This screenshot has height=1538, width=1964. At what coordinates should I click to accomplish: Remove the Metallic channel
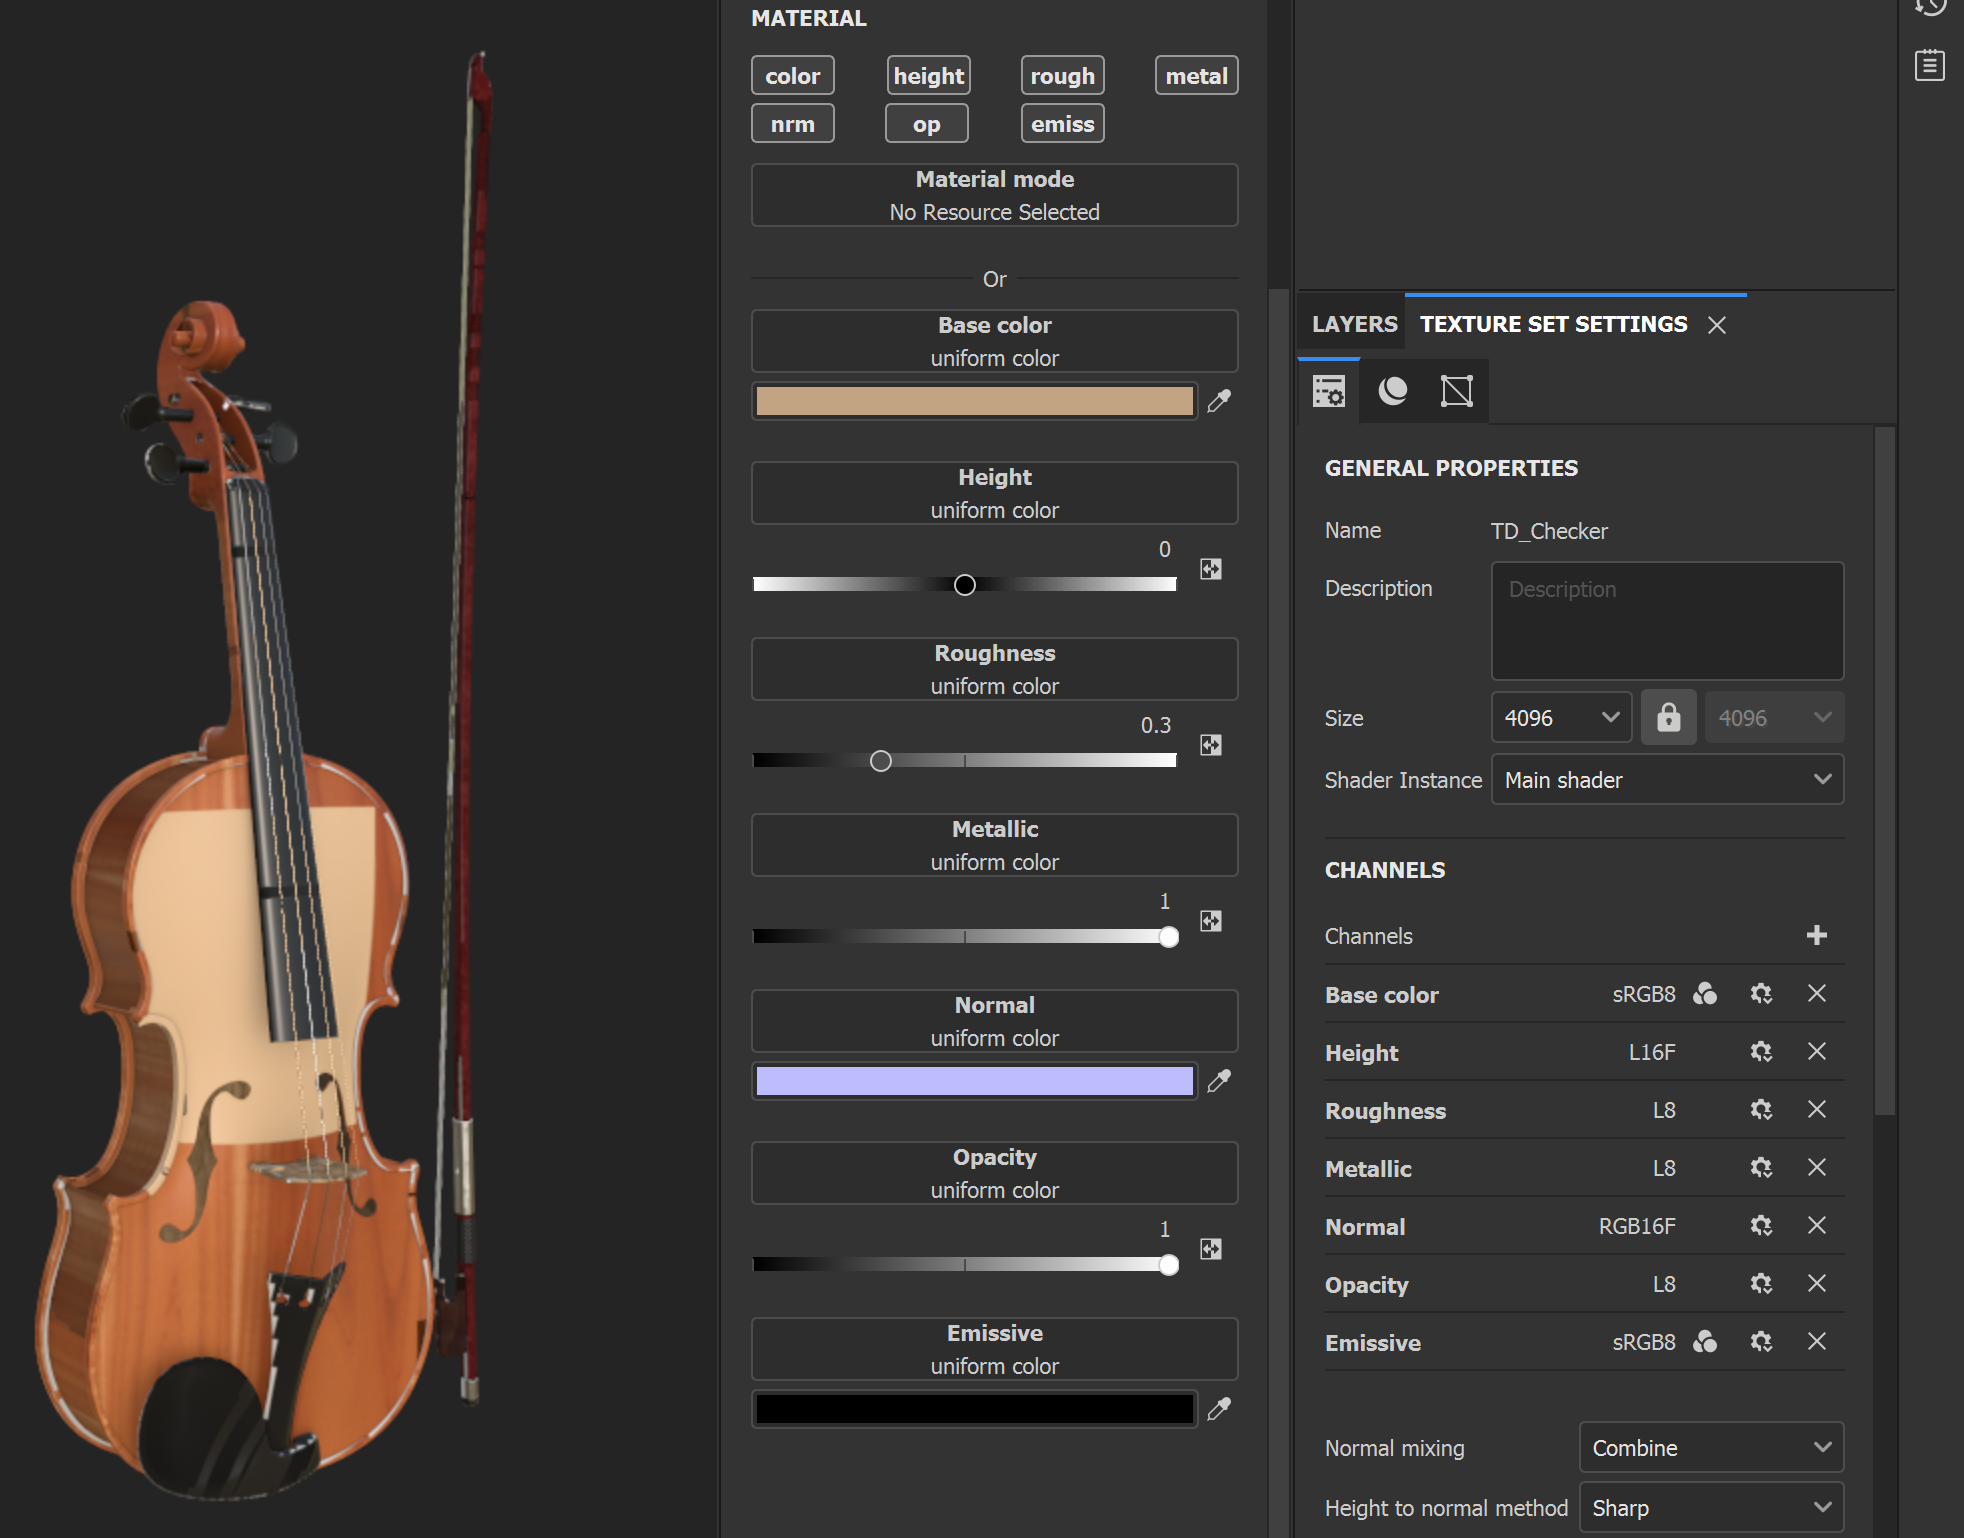coord(1817,1168)
